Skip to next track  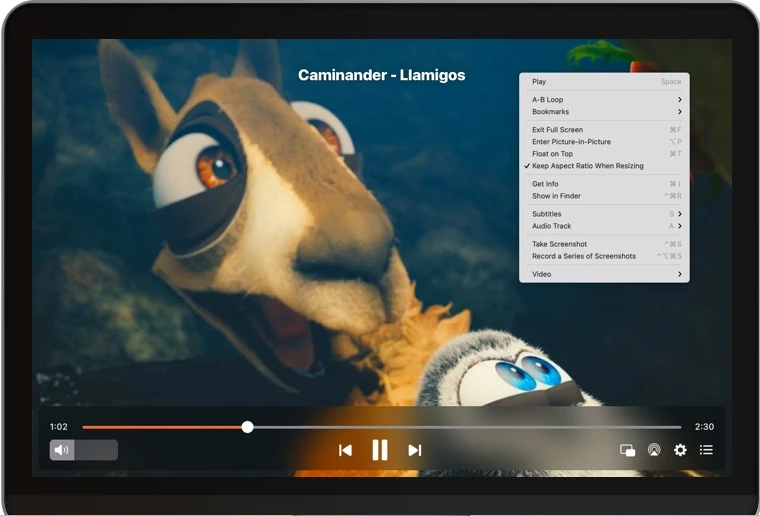[415, 451]
